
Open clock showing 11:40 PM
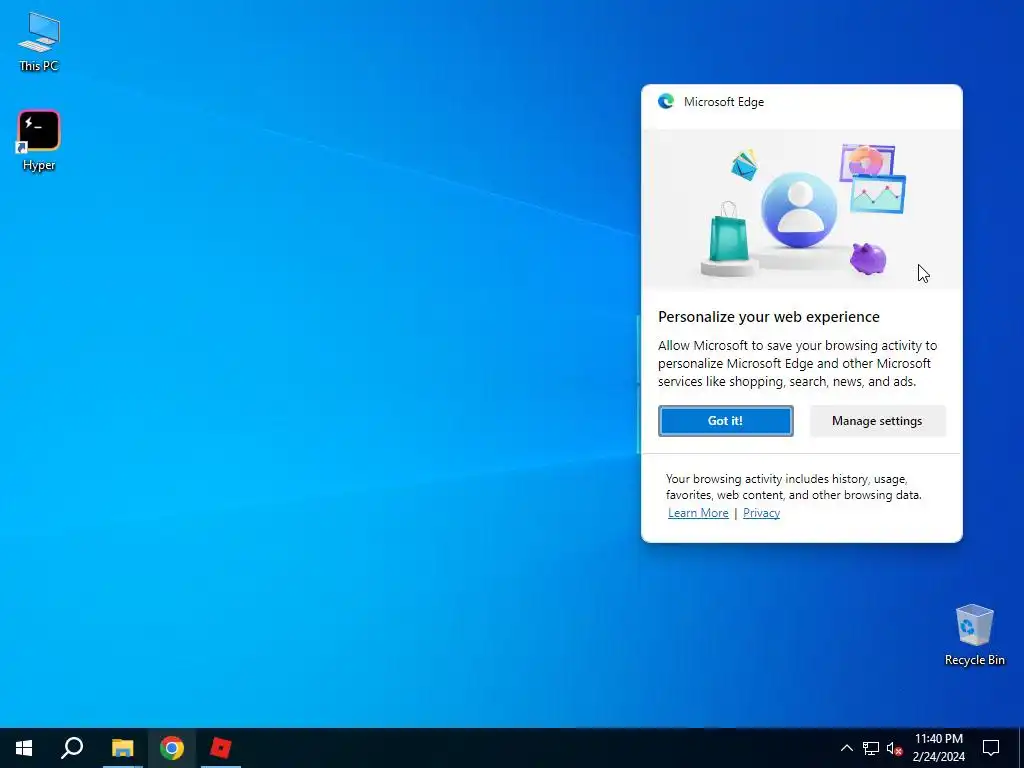(938, 748)
